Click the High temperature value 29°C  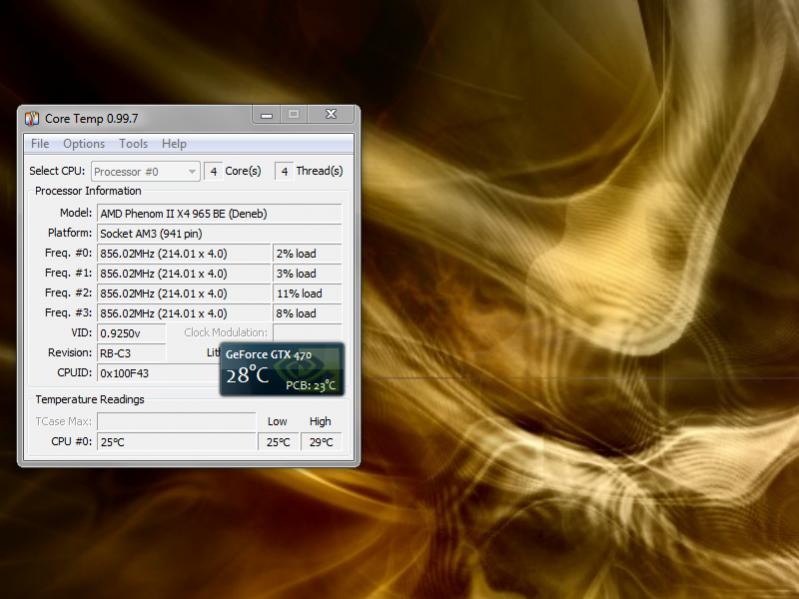tap(321, 442)
